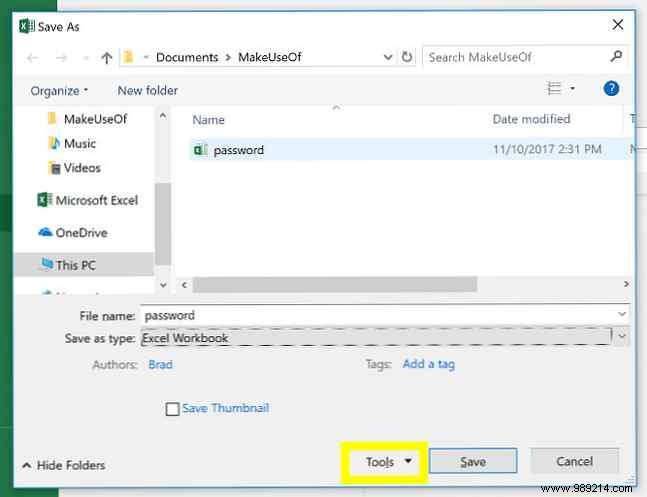Collapse folders with Hide Folders

click(64, 465)
